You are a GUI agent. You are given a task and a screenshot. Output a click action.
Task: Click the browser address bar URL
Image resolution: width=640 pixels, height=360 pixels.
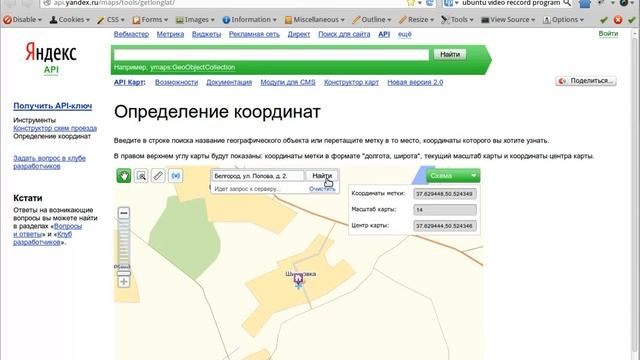pos(114,3)
